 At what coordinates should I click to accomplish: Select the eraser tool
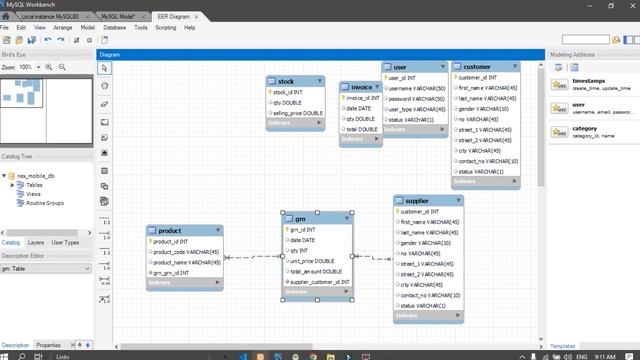[x=104, y=104]
